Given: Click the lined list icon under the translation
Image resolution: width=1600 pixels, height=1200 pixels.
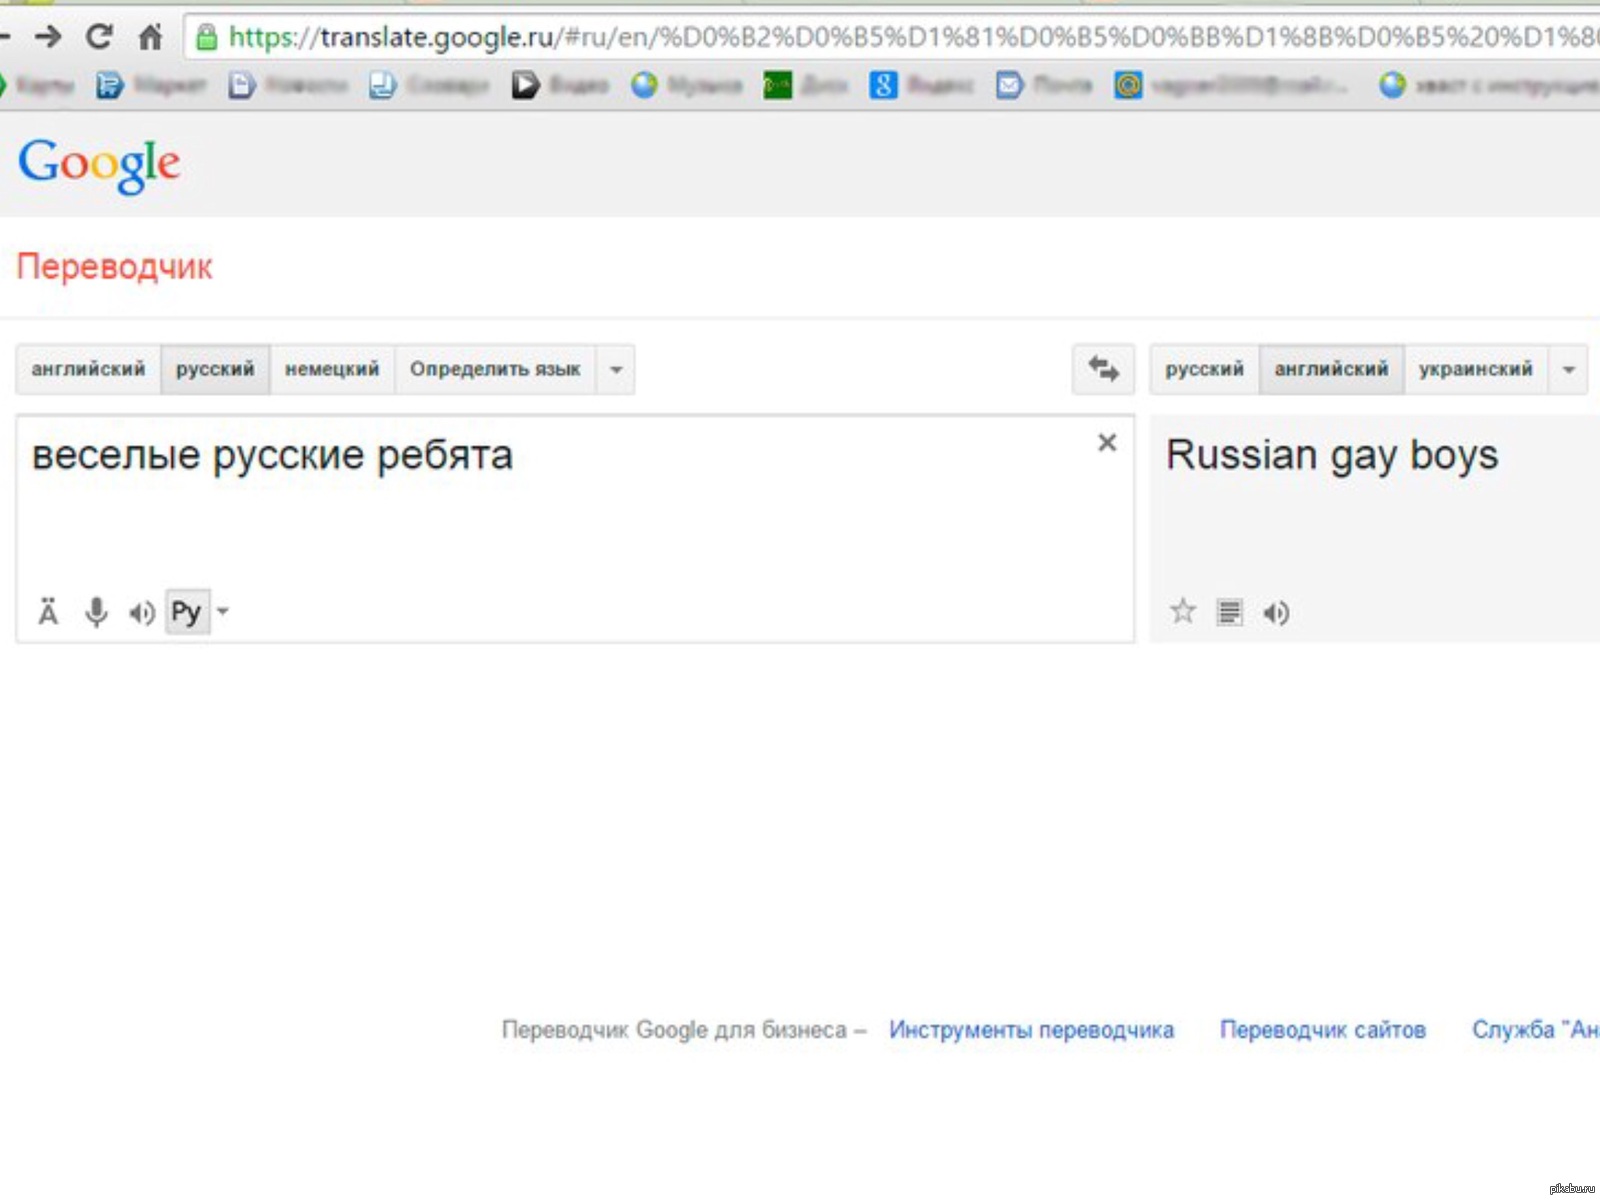Looking at the screenshot, I should point(1230,612).
